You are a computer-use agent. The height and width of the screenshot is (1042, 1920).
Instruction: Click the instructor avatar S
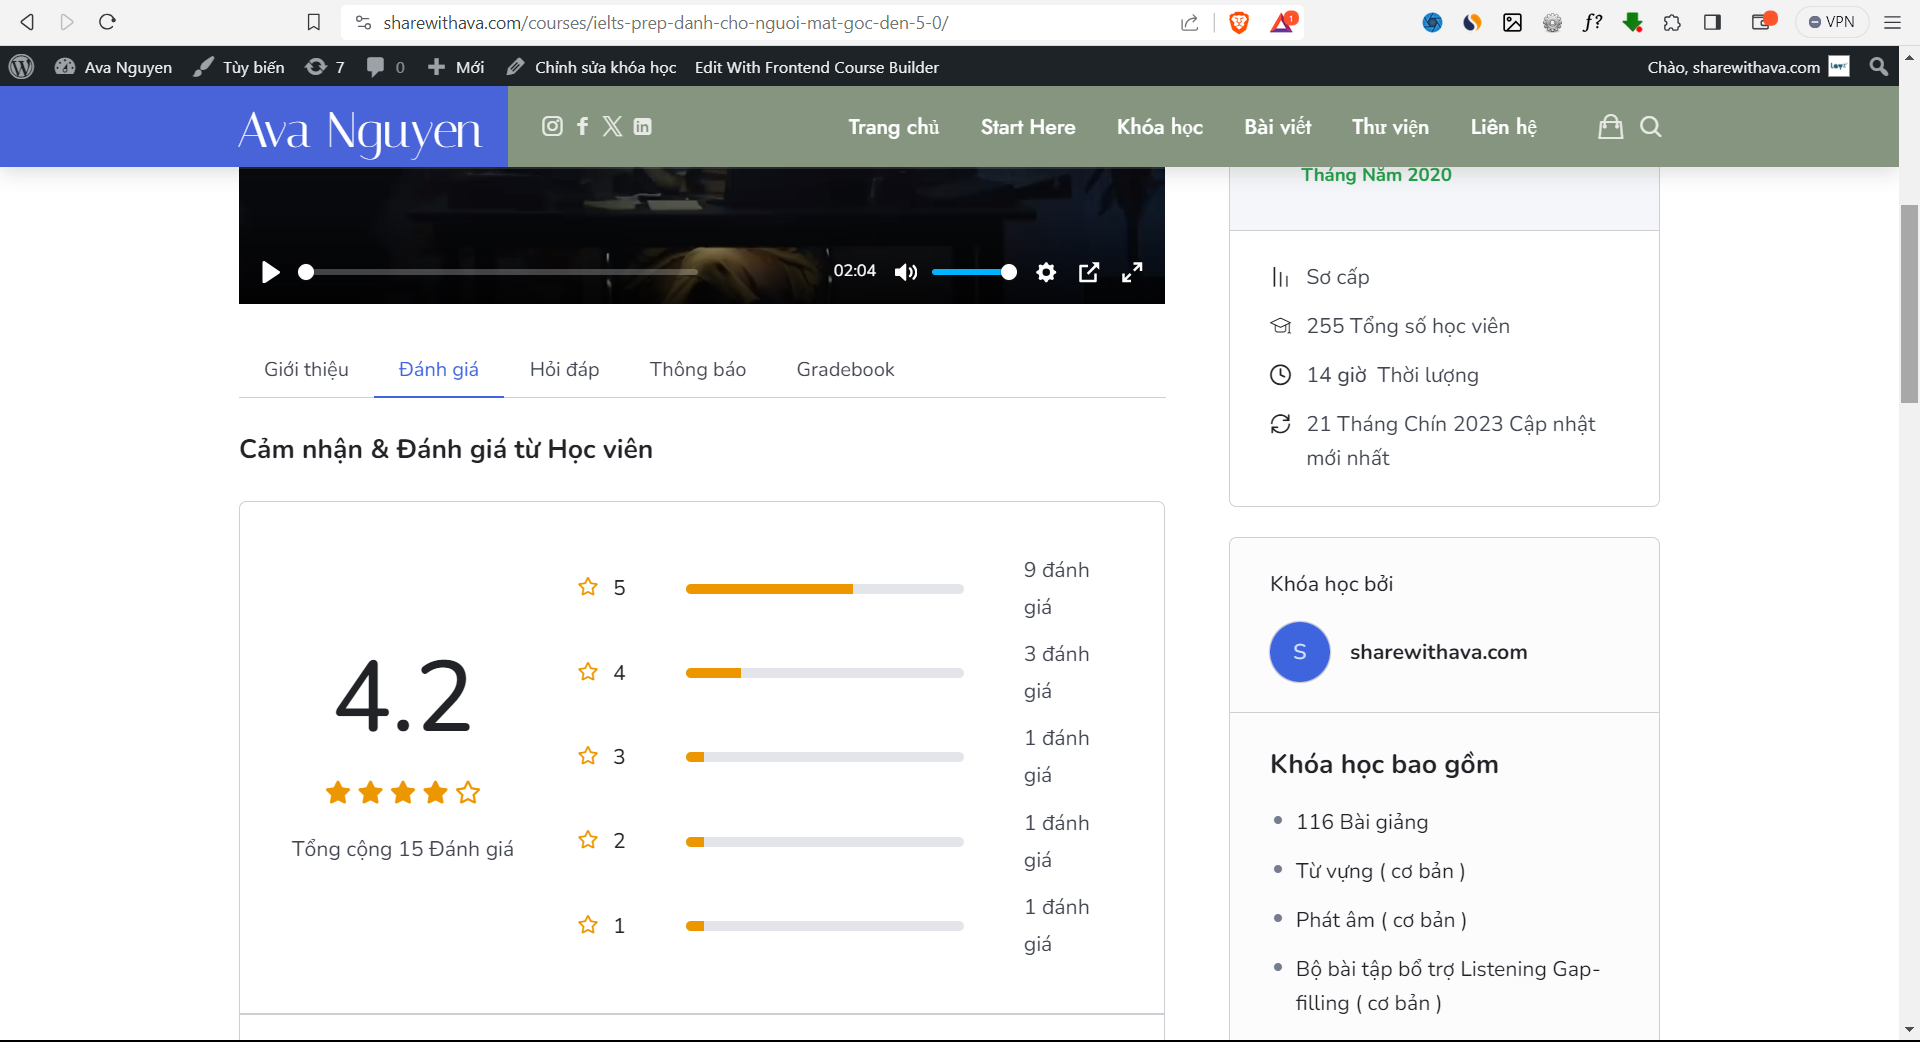[x=1300, y=652]
